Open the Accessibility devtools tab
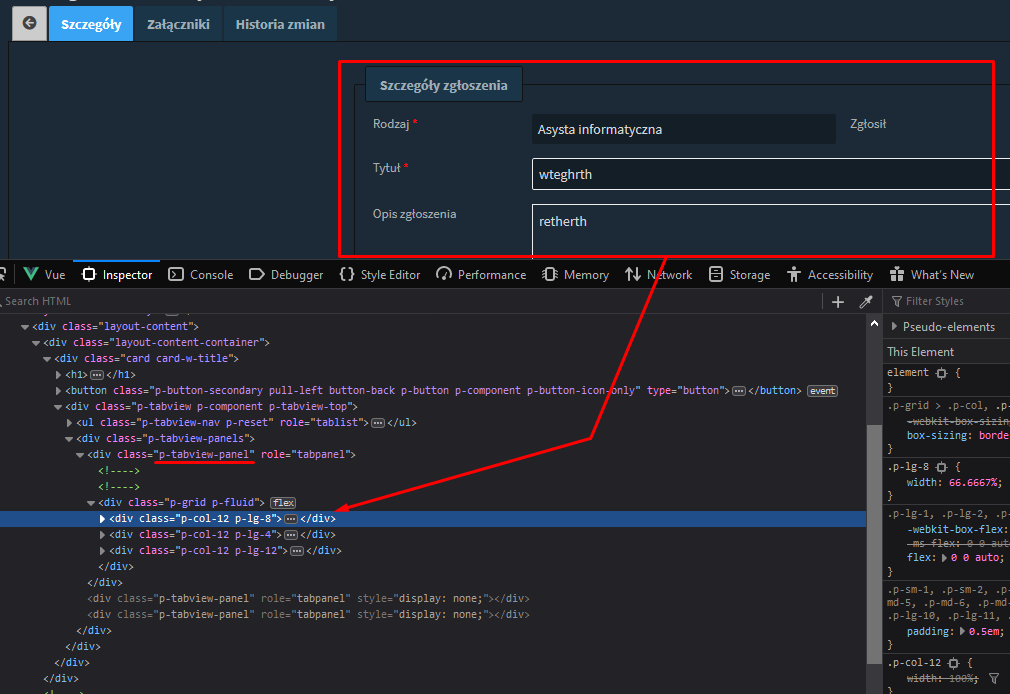The width and height of the screenshot is (1010, 694). coord(830,275)
